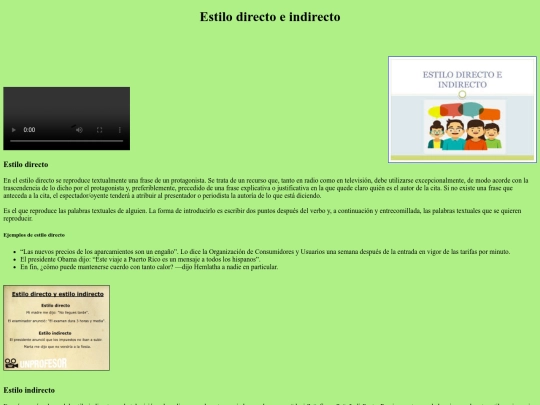
Task: Click the Ejemplos de estilo directo subheading
Action: click(x=34, y=235)
